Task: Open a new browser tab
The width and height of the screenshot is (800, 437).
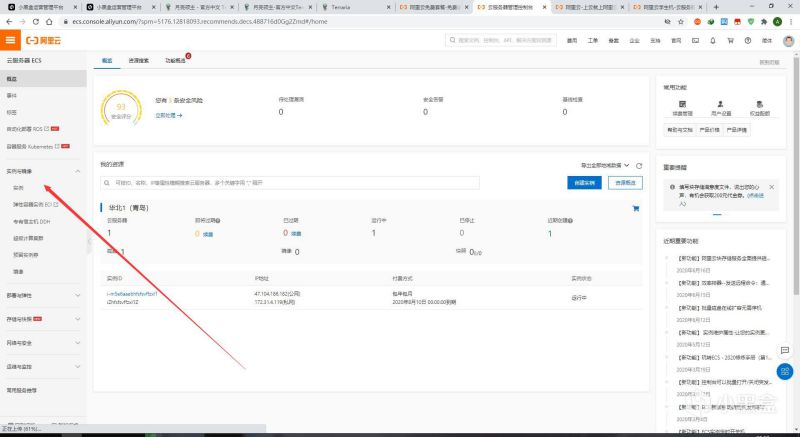Action: (716, 7)
